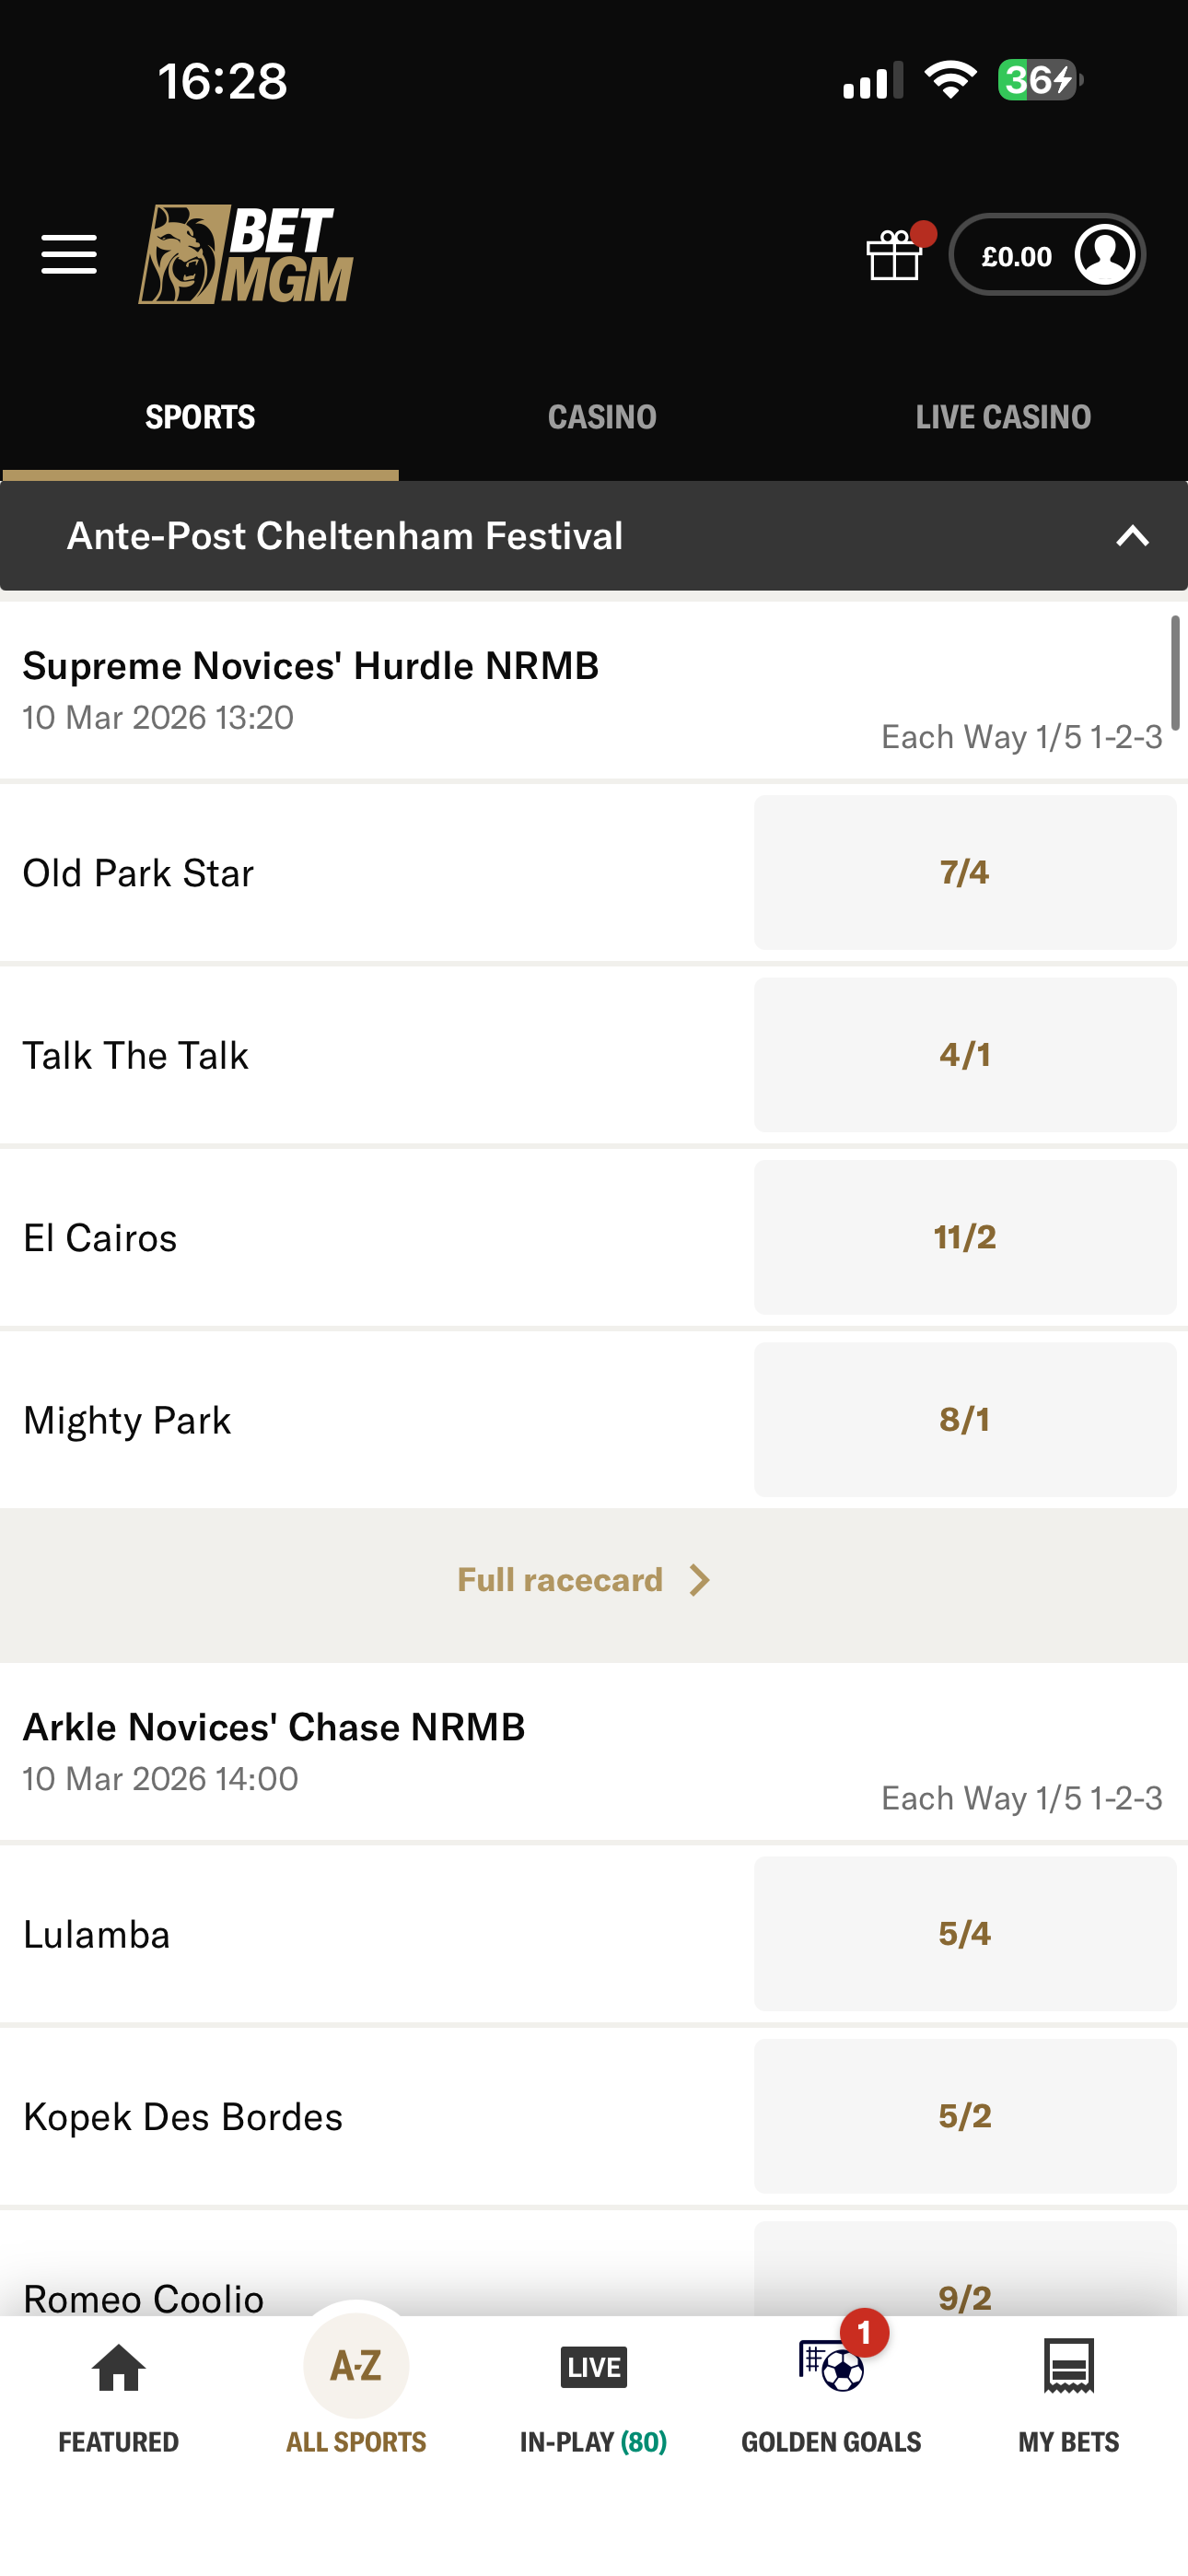Switch to the Casino tab

(602, 417)
